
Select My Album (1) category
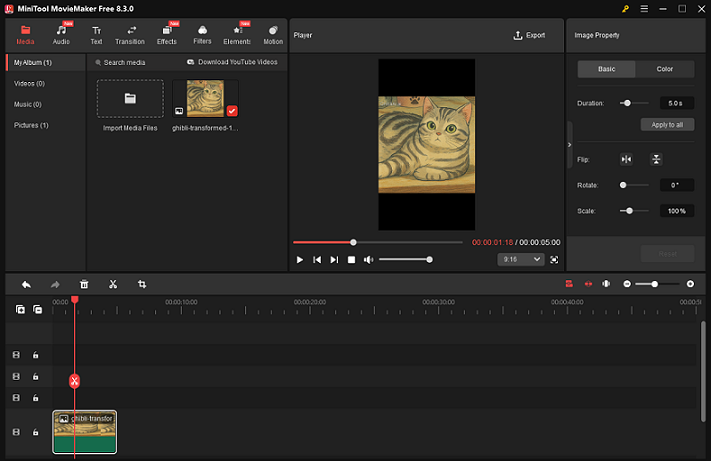(46, 63)
